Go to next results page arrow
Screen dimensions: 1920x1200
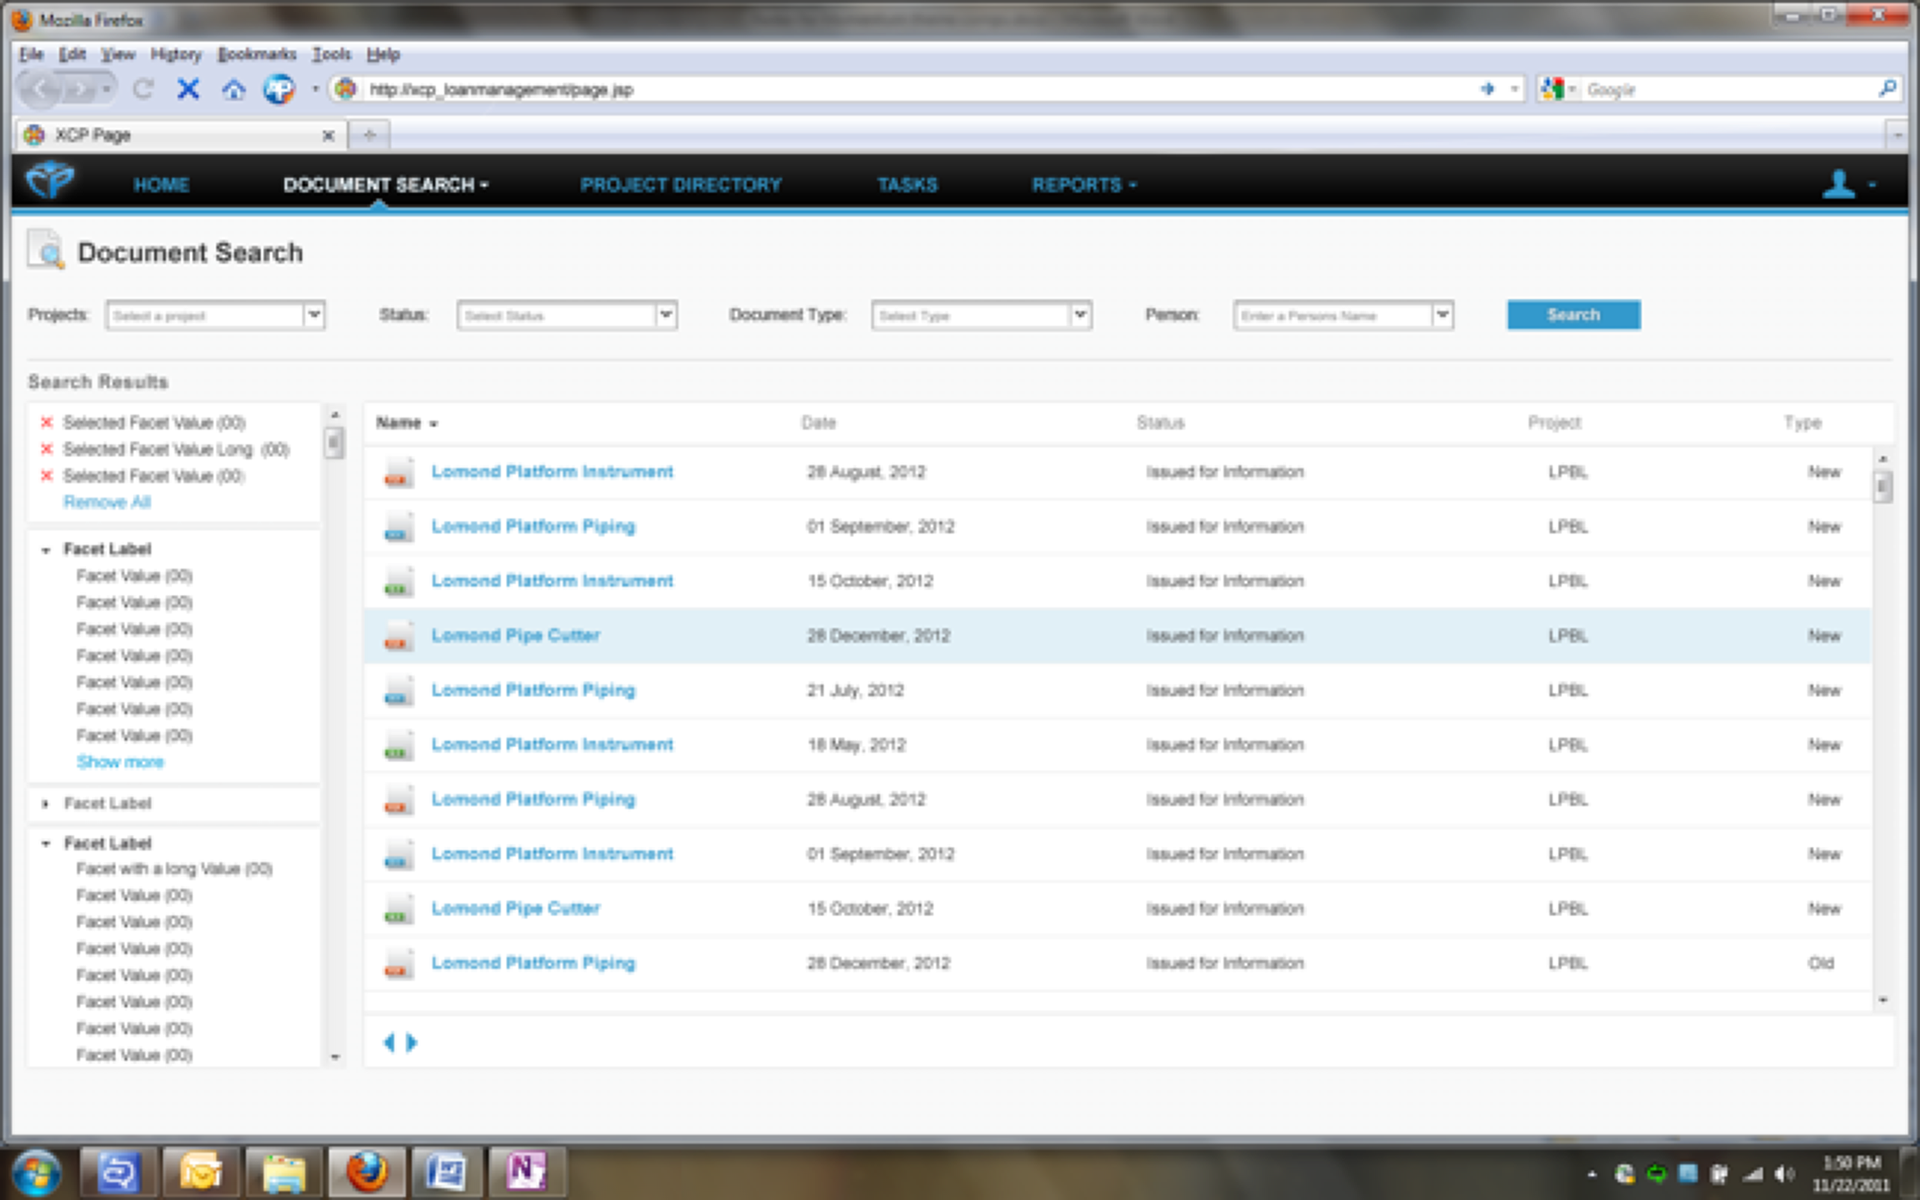[x=411, y=1043]
